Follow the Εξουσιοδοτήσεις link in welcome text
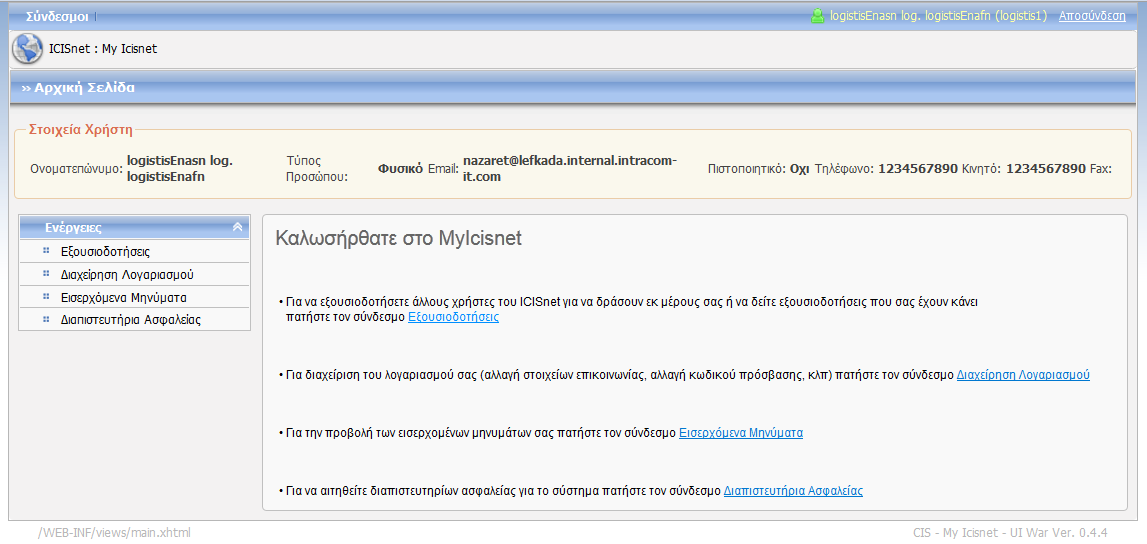1147x544 pixels. pos(453,317)
